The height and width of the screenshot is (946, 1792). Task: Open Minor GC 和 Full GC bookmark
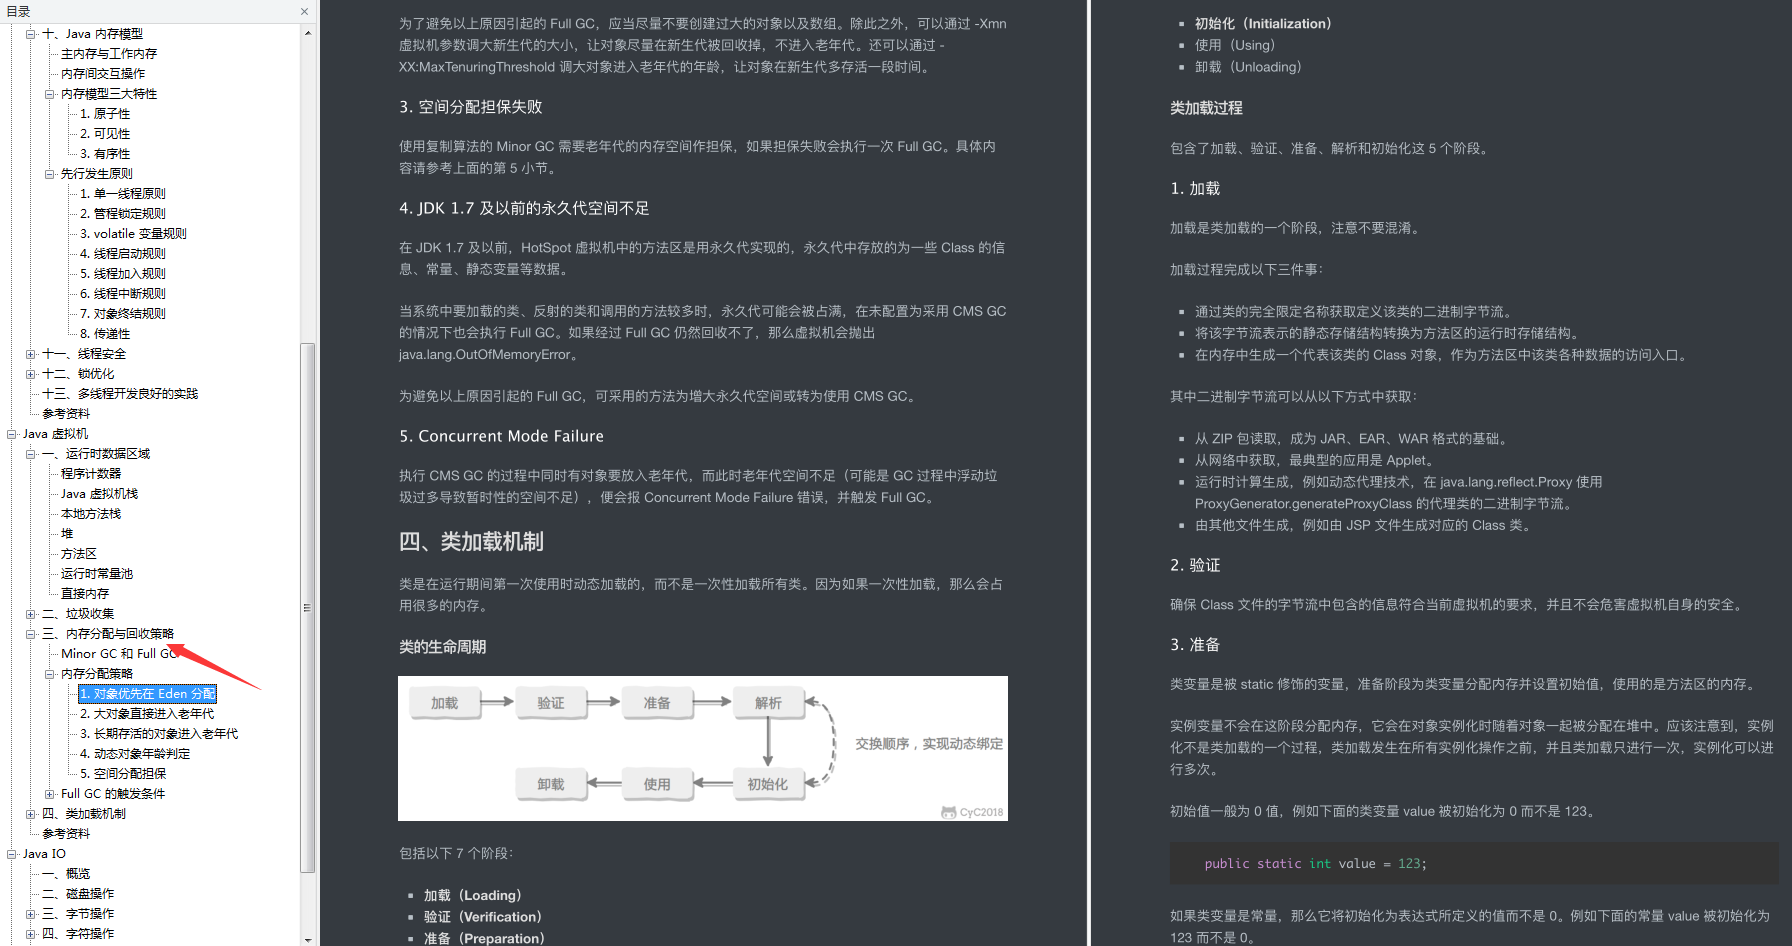point(119,654)
